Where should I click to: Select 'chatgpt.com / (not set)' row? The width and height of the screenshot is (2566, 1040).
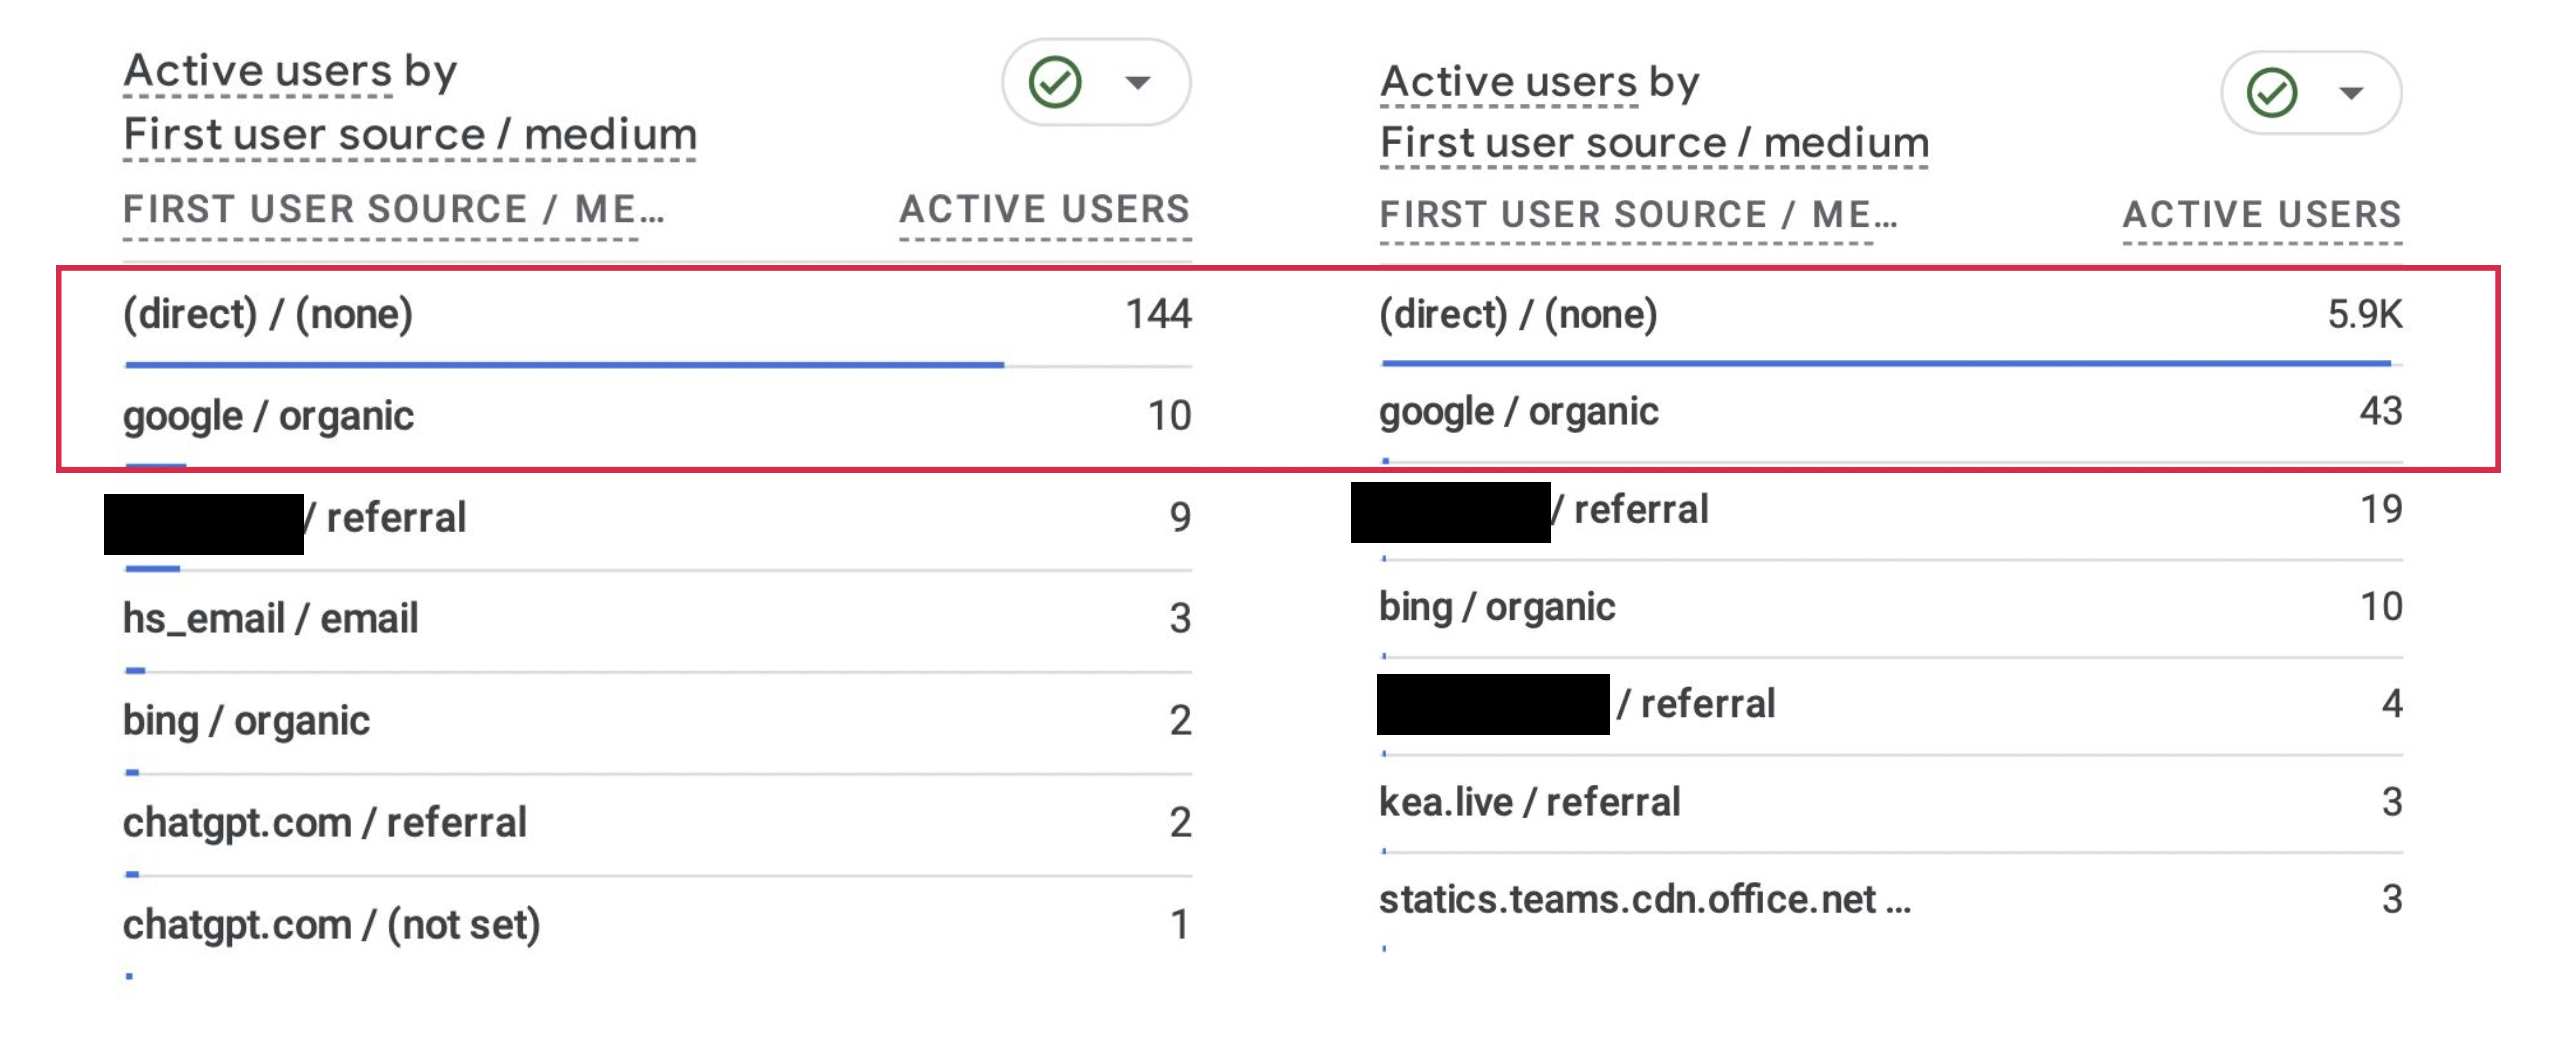(657, 926)
